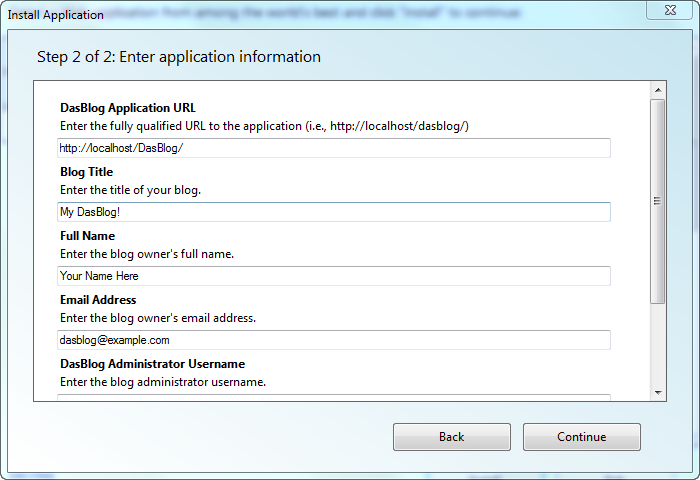
Task: Focus the DasBlog Application URL field
Action: coord(333,148)
